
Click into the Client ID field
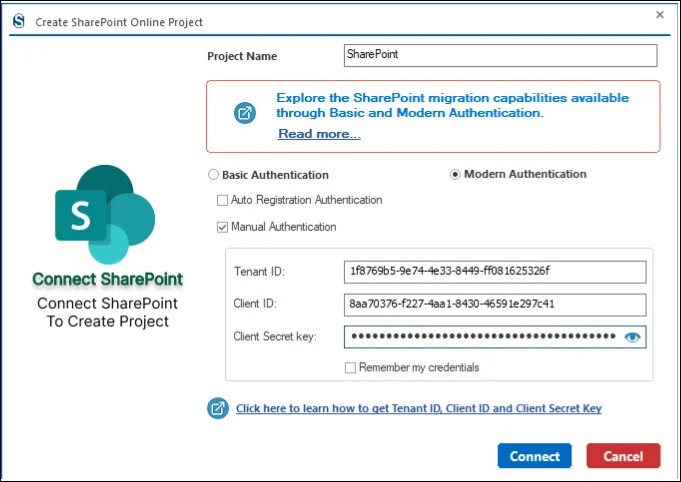pyautogui.click(x=495, y=305)
